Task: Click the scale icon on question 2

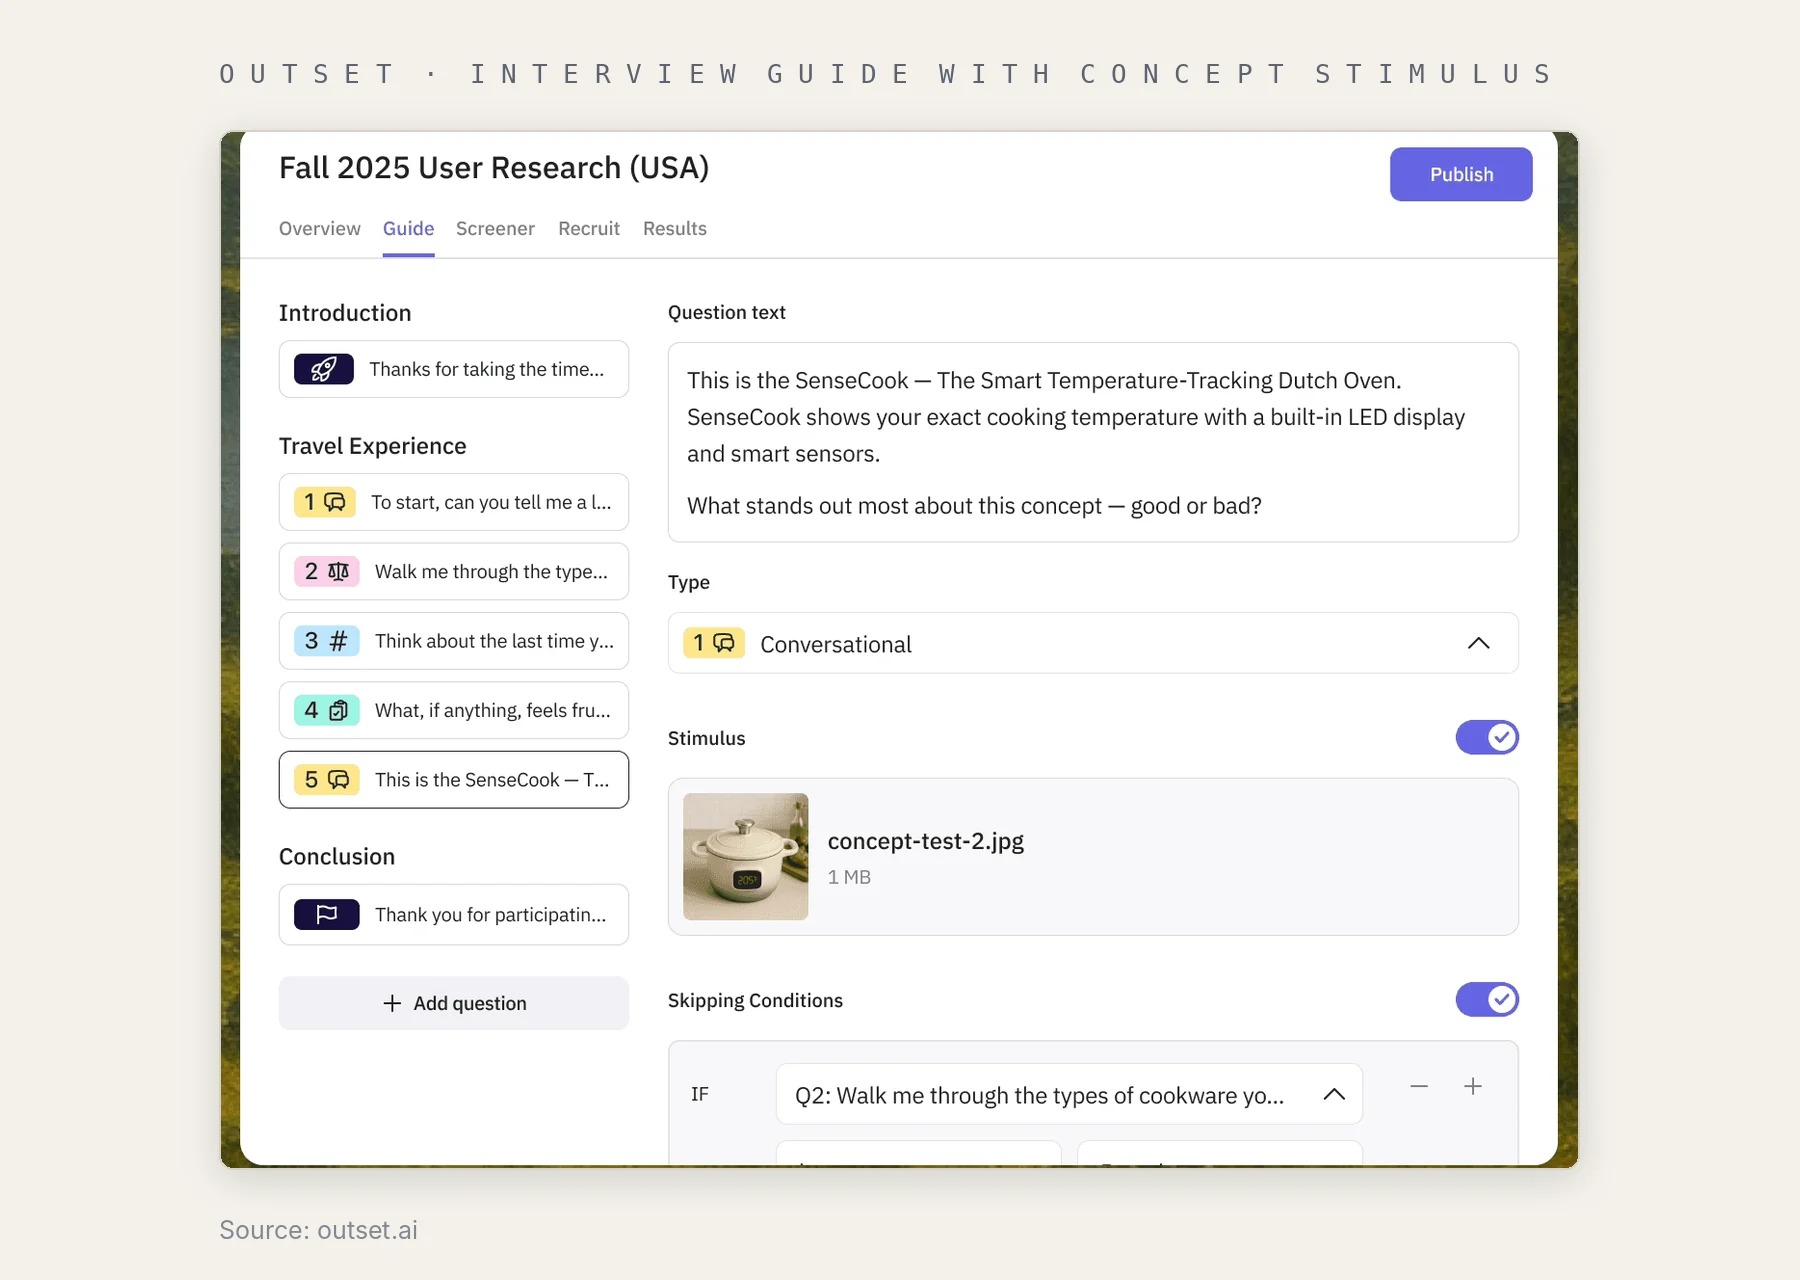Action: pyautogui.click(x=339, y=571)
